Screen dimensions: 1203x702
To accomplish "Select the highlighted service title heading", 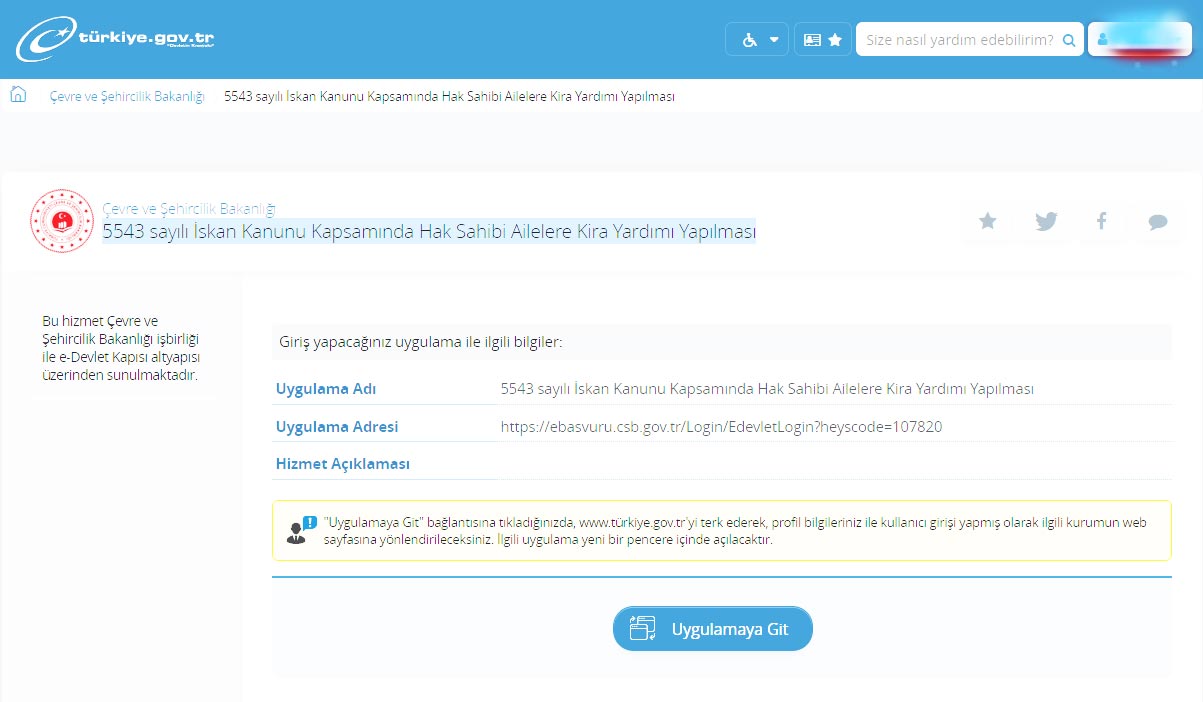I will tap(429, 232).
